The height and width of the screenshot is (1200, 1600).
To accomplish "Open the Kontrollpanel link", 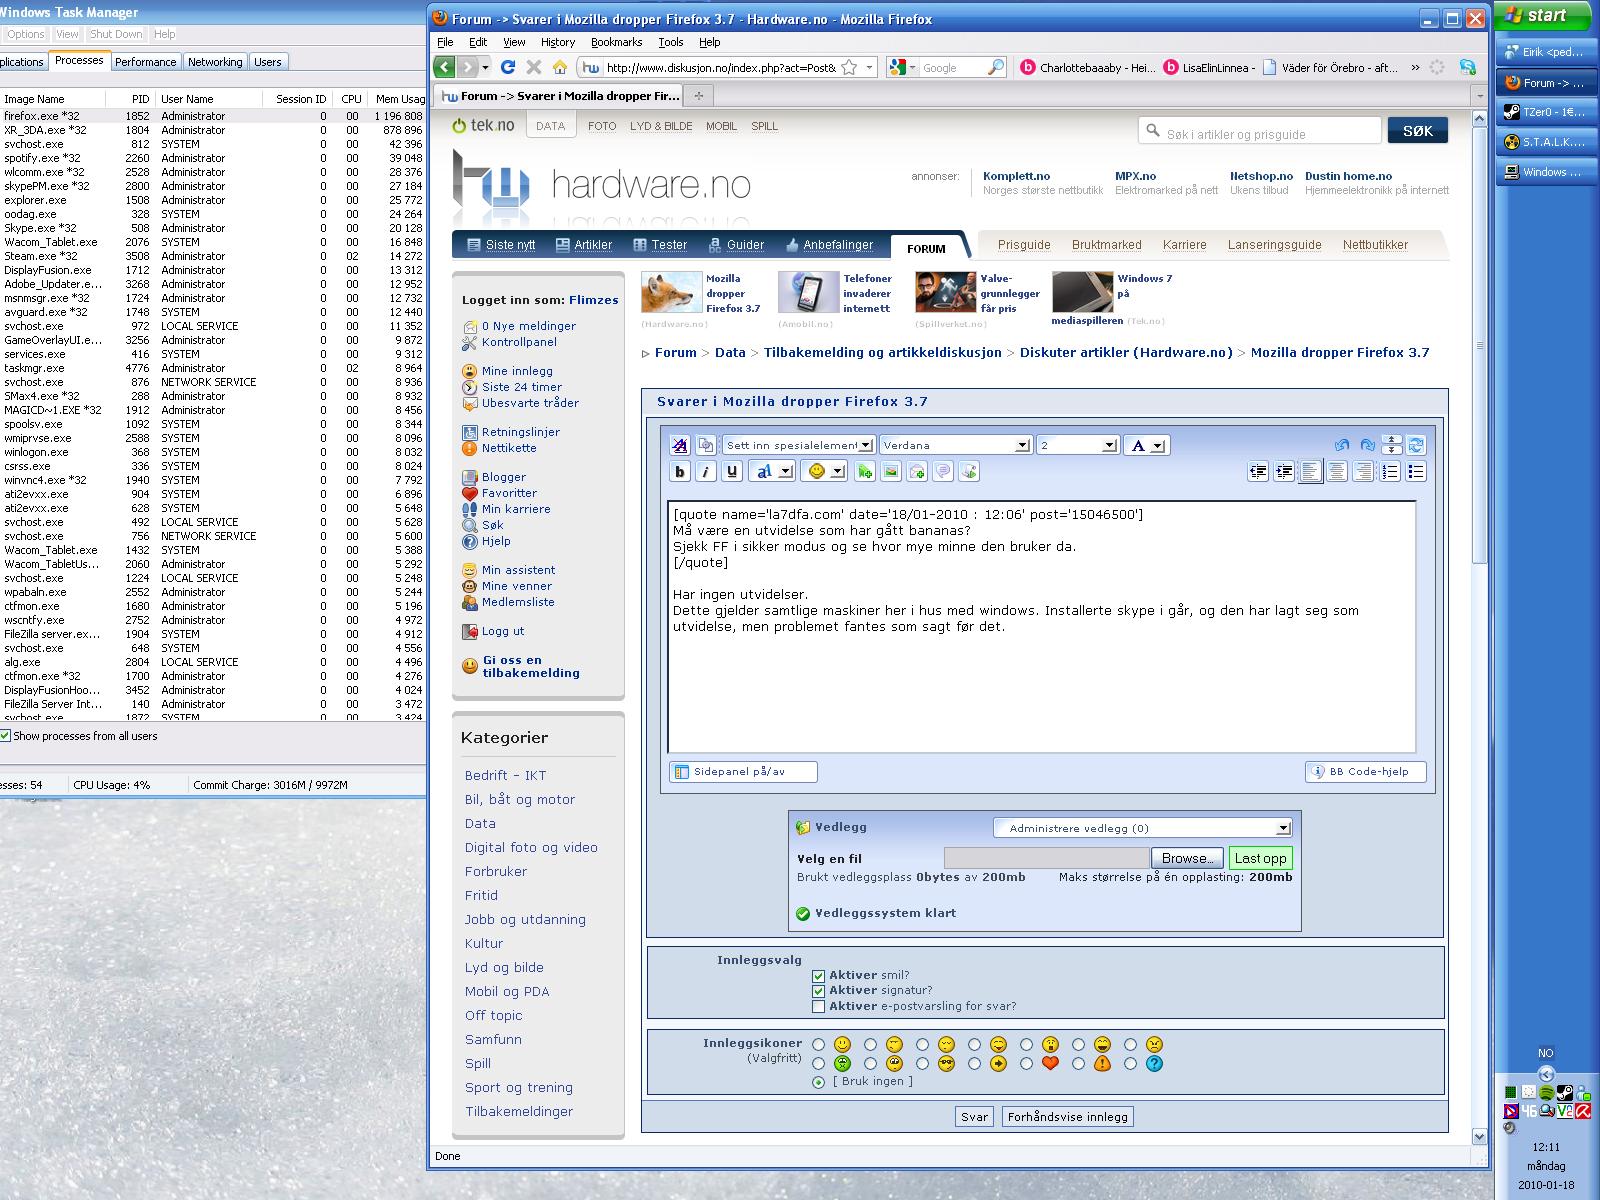I will [x=519, y=342].
